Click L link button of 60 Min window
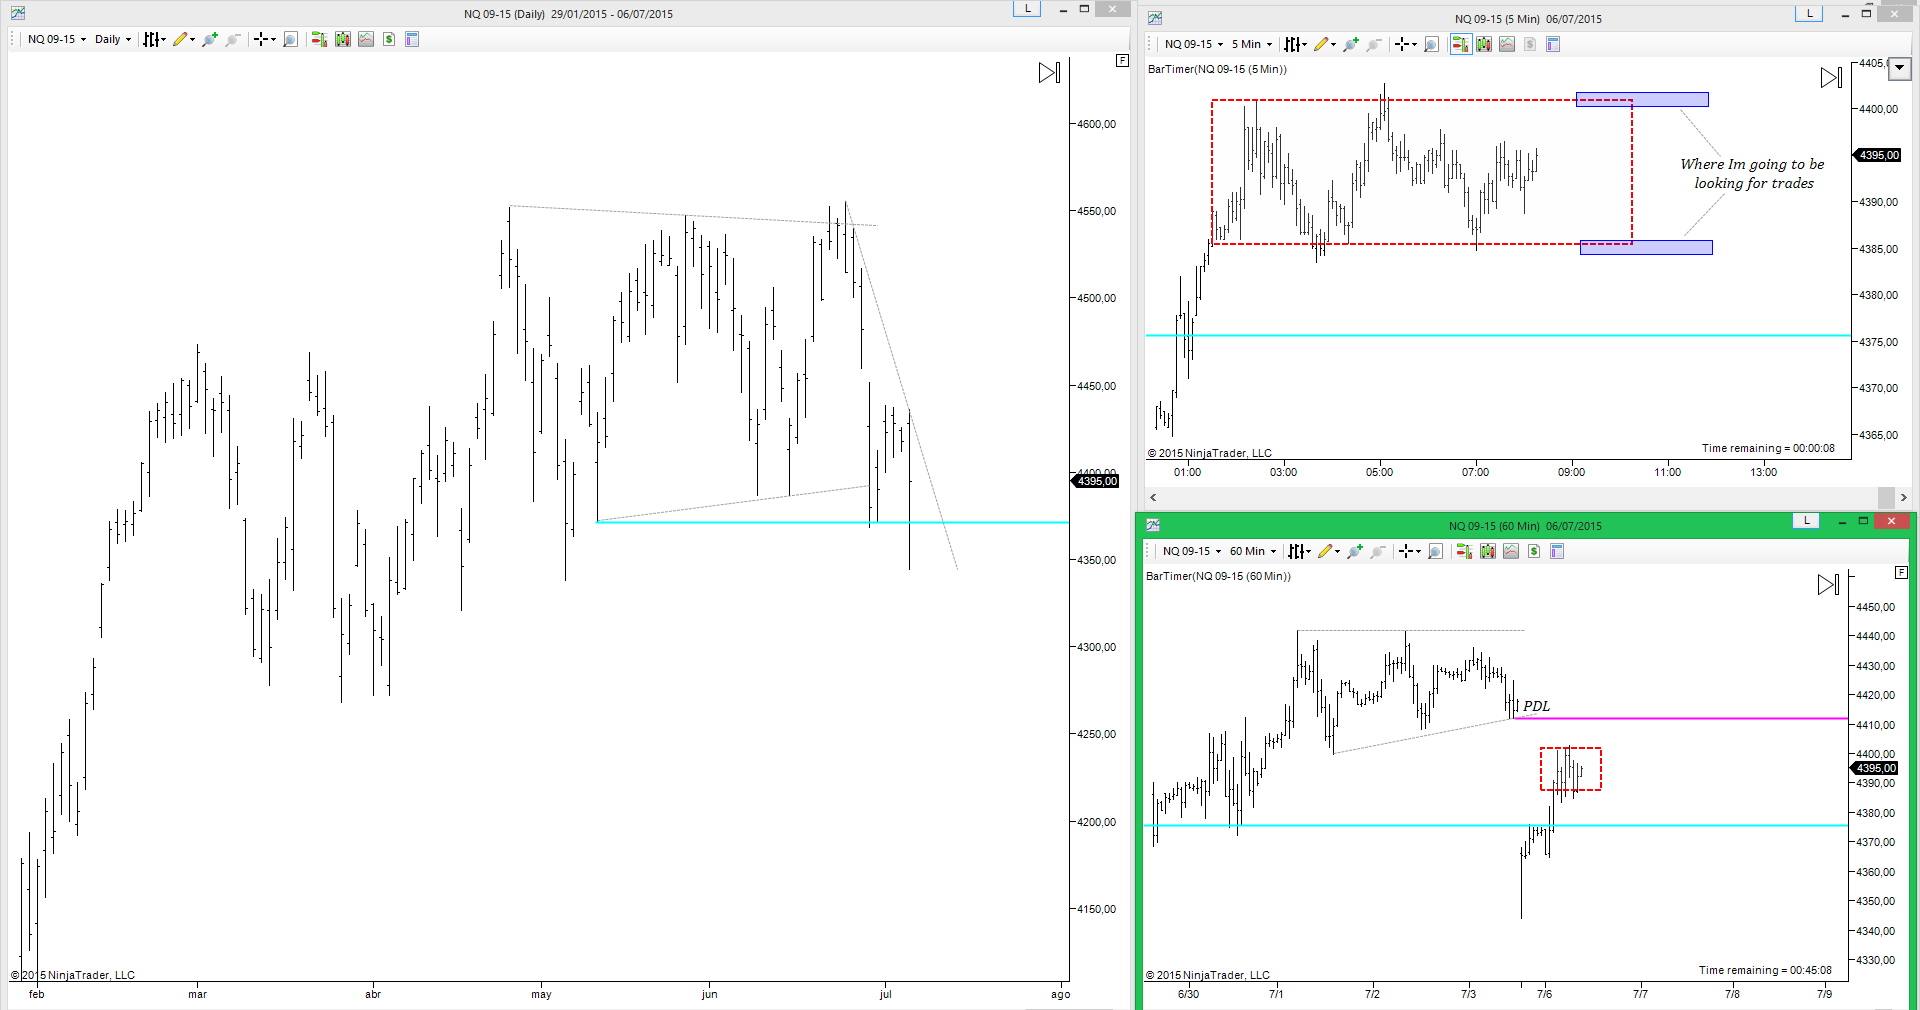Screen dimensions: 1920x1010 (1806, 521)
